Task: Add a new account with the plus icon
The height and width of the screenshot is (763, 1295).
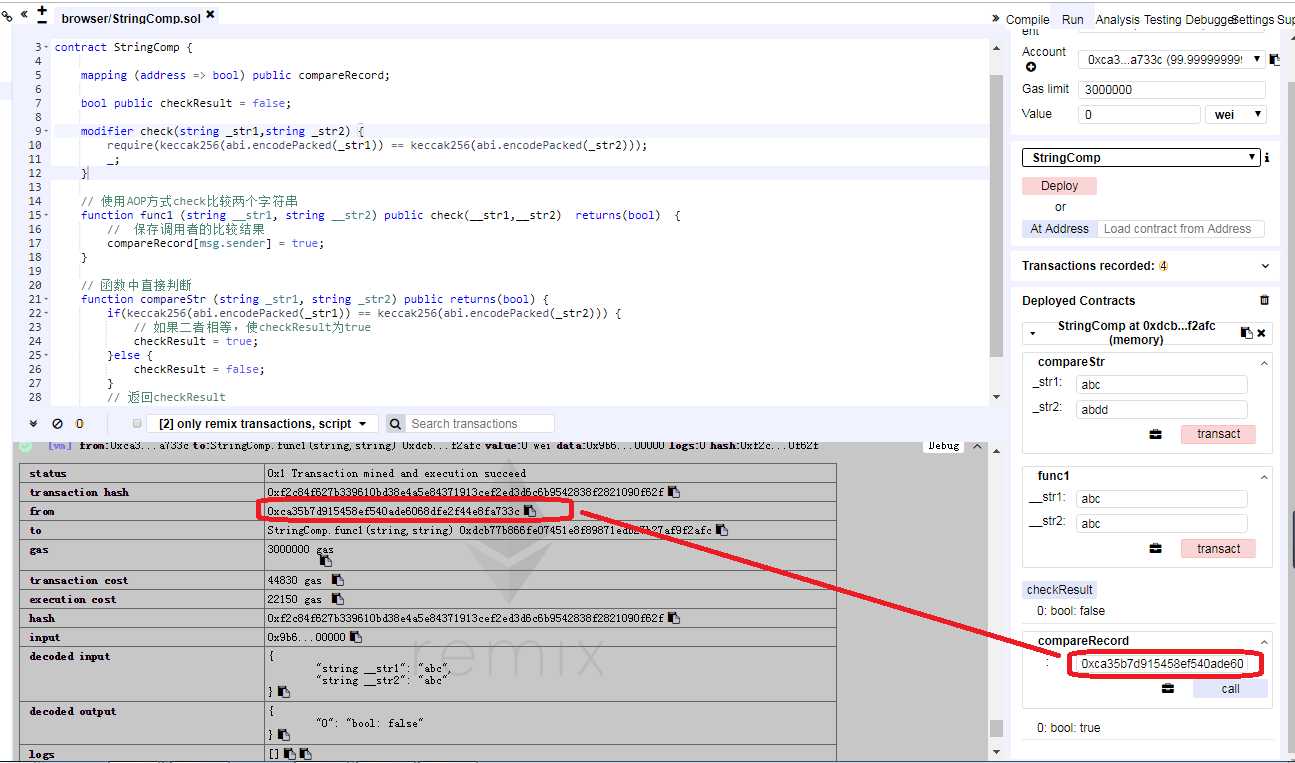Action: click(1031, 67)
